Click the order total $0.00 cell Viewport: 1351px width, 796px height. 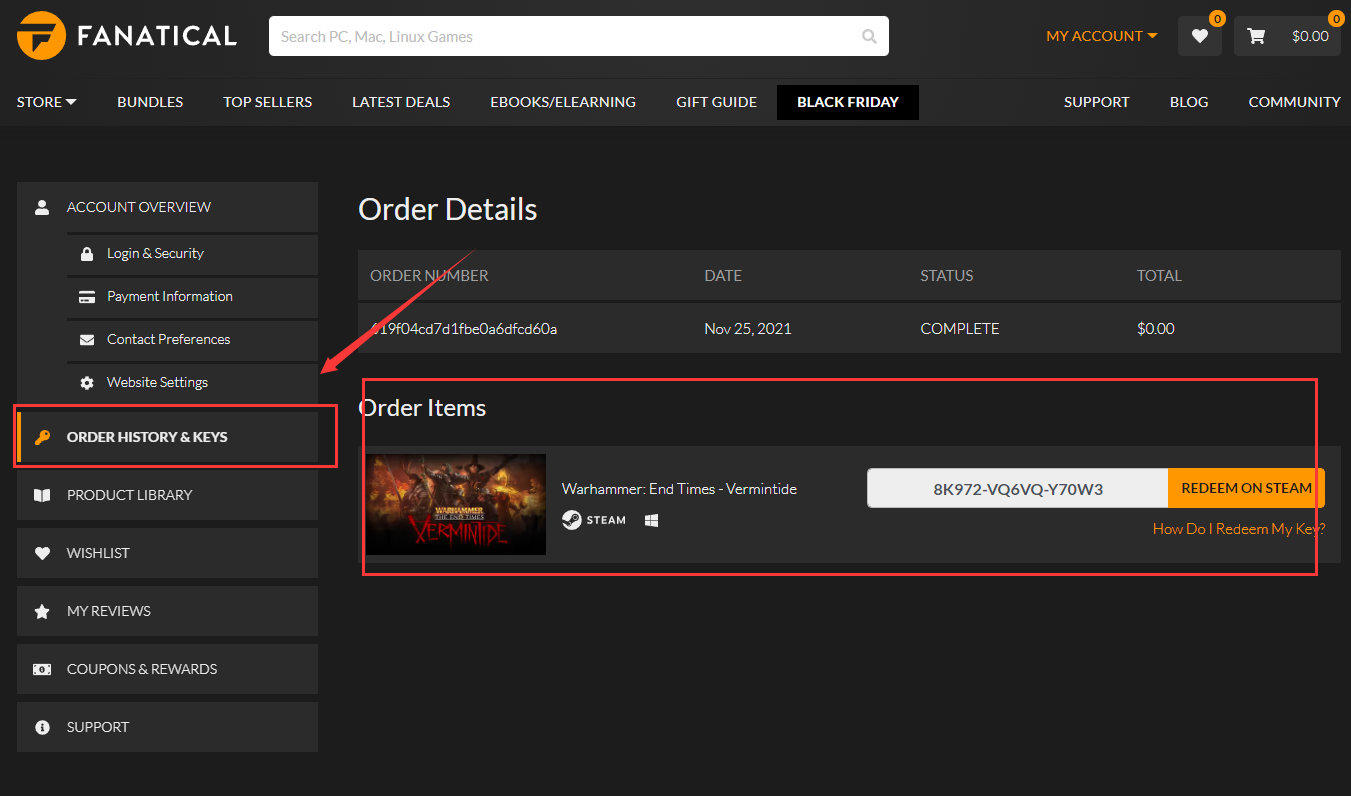coord(1156,329)
